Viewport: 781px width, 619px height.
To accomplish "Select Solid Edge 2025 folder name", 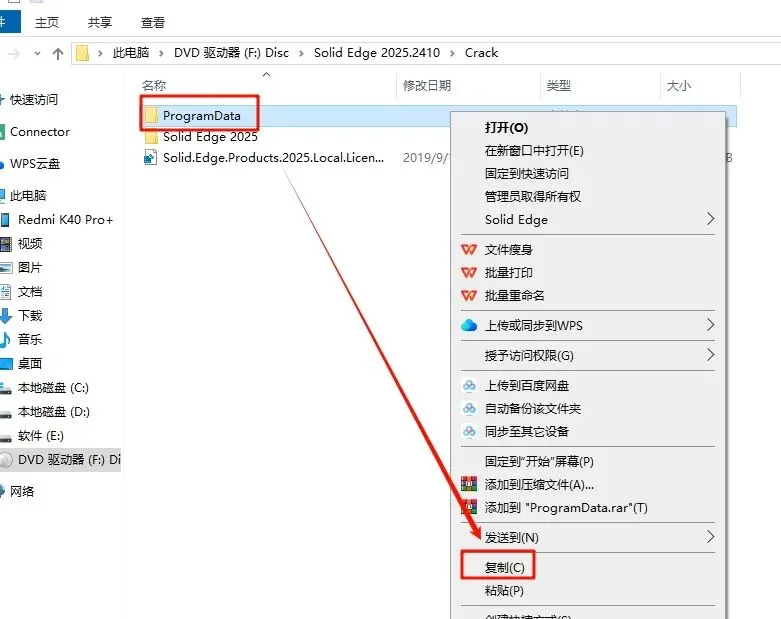I will tap(210, 137).
